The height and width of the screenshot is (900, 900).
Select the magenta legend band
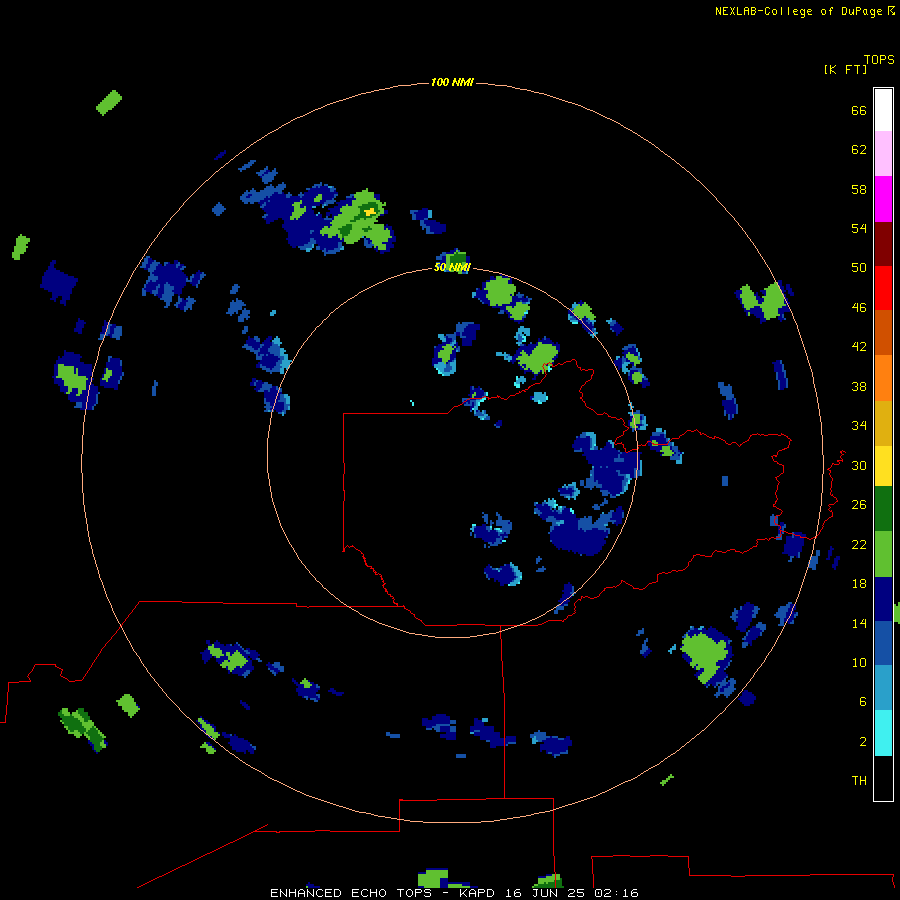883,199
